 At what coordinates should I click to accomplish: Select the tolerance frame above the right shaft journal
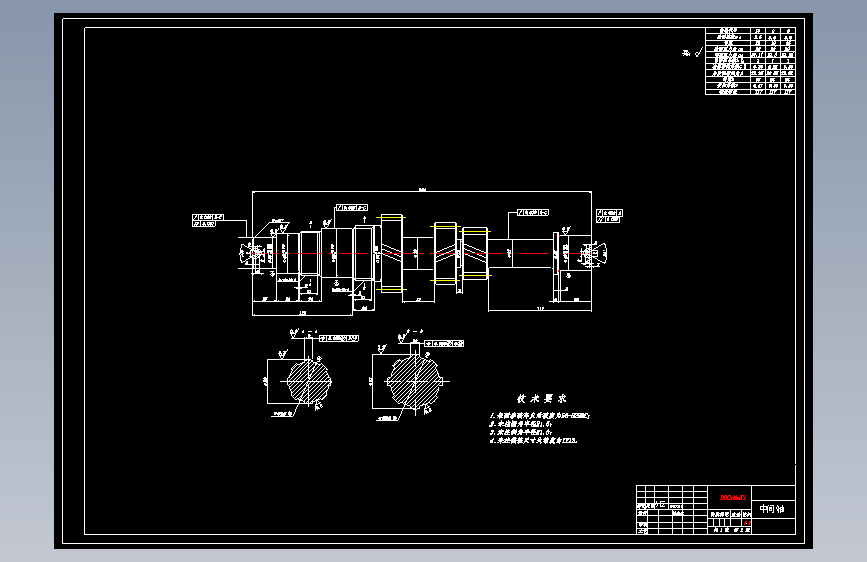coord(533,212)
